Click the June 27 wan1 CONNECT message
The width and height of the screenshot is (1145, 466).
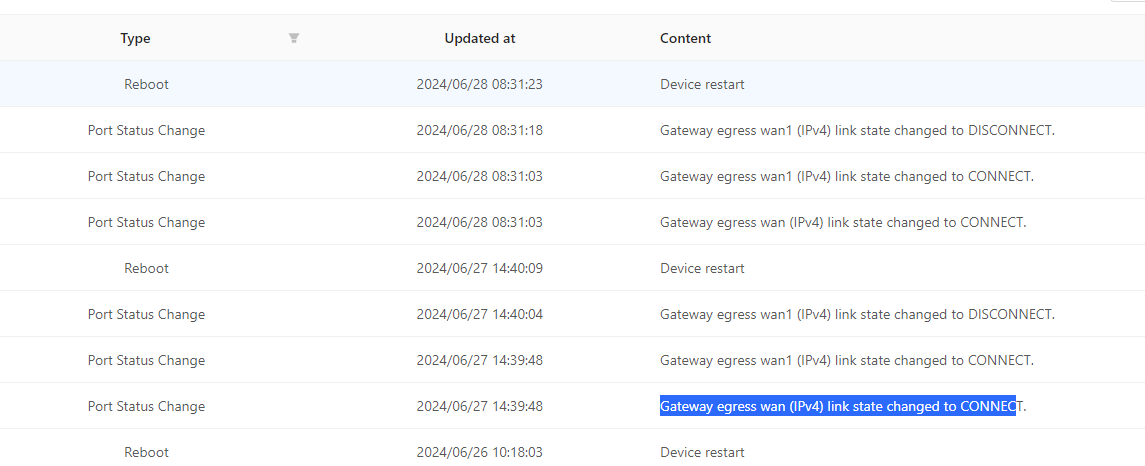click(x=846, y=360)
